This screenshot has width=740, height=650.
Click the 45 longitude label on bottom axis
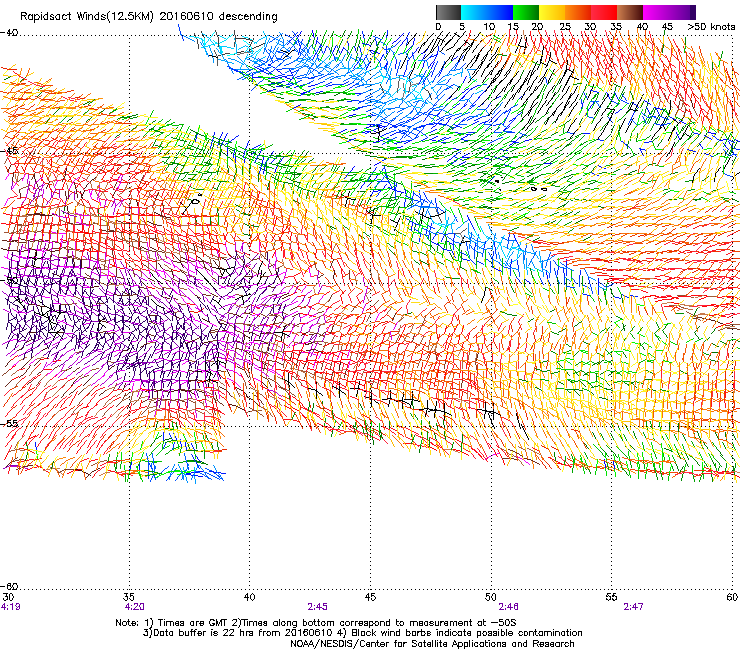(370, 597)
